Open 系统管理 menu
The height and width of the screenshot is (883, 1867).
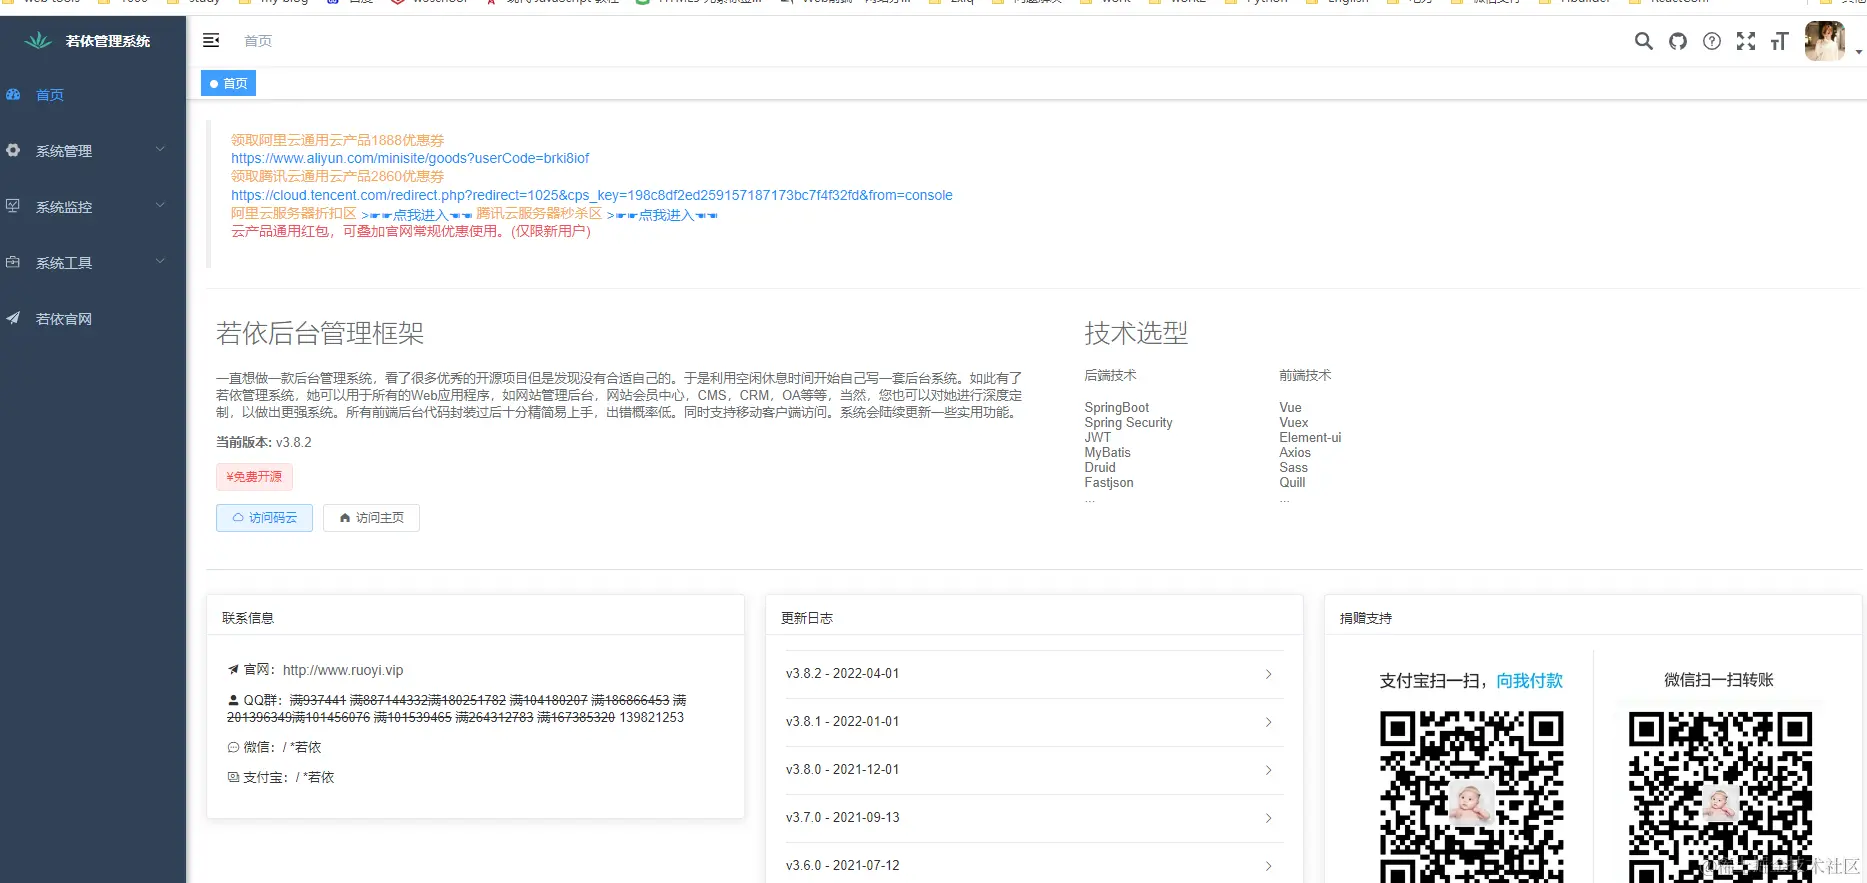[x=93, y=151]
